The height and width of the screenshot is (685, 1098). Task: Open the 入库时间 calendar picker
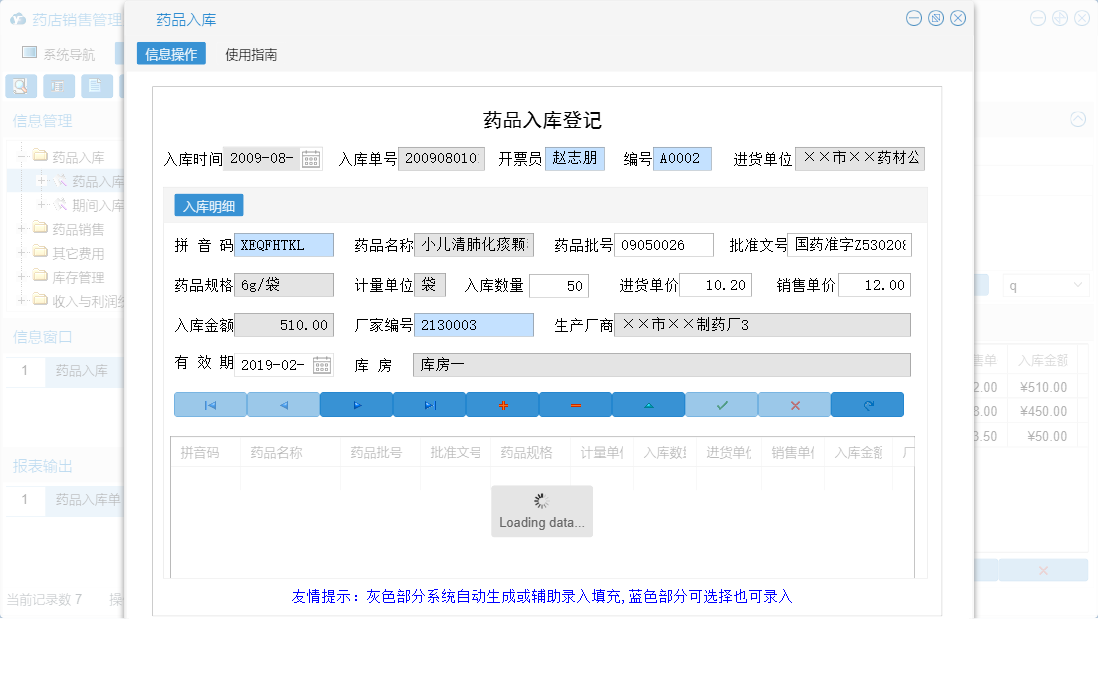tap(310, 157)
